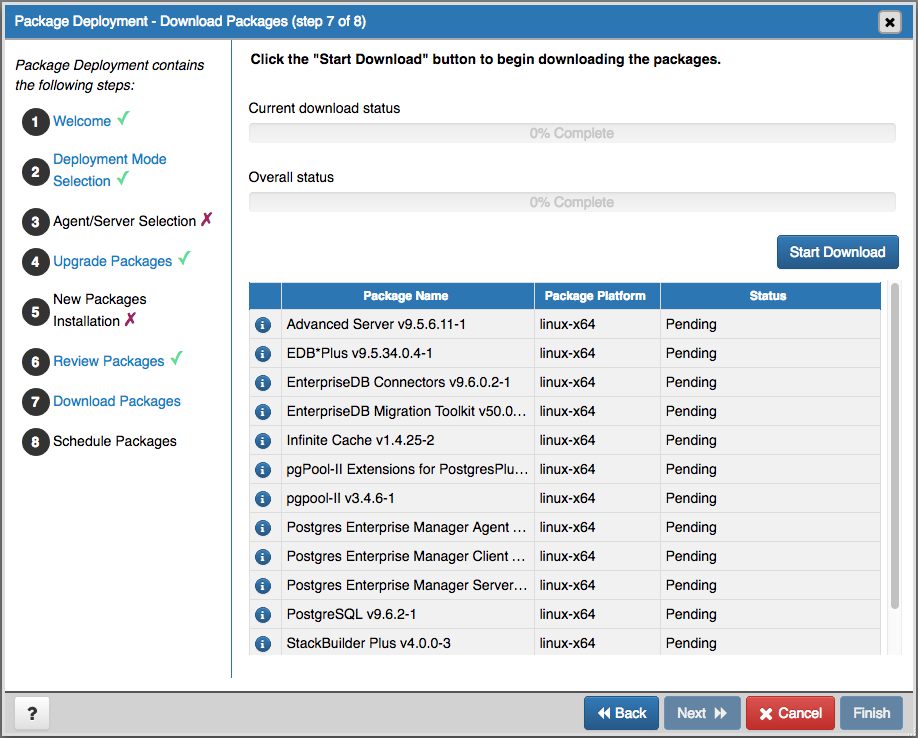Image resolution: width=918 pixels, height=738 pixels.
Task: Select EDB*Plus v9.5.34.0.4-1 name cell
Action: click(x=407, y=353)
